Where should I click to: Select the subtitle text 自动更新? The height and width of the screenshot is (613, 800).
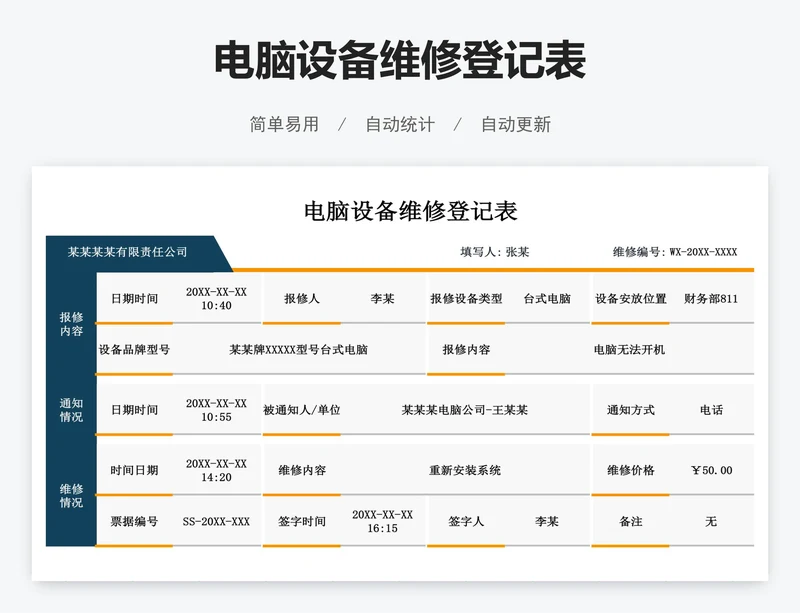tap(516, 124)
